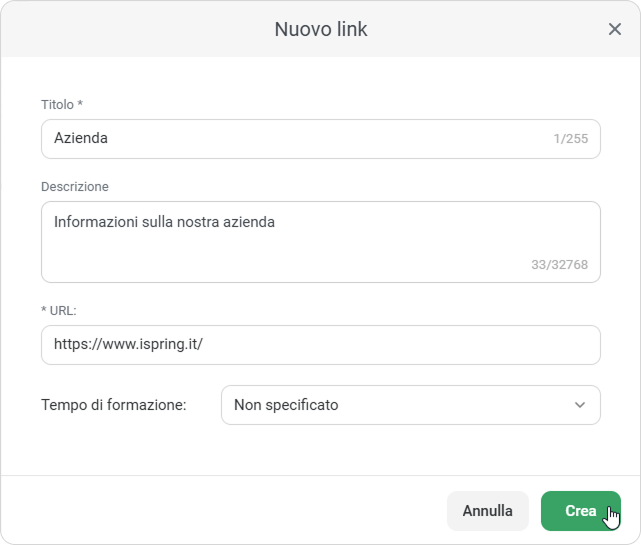Click the word 'Azienda' in the title field
The image size is (641, 545).
(x=81, y=139)
